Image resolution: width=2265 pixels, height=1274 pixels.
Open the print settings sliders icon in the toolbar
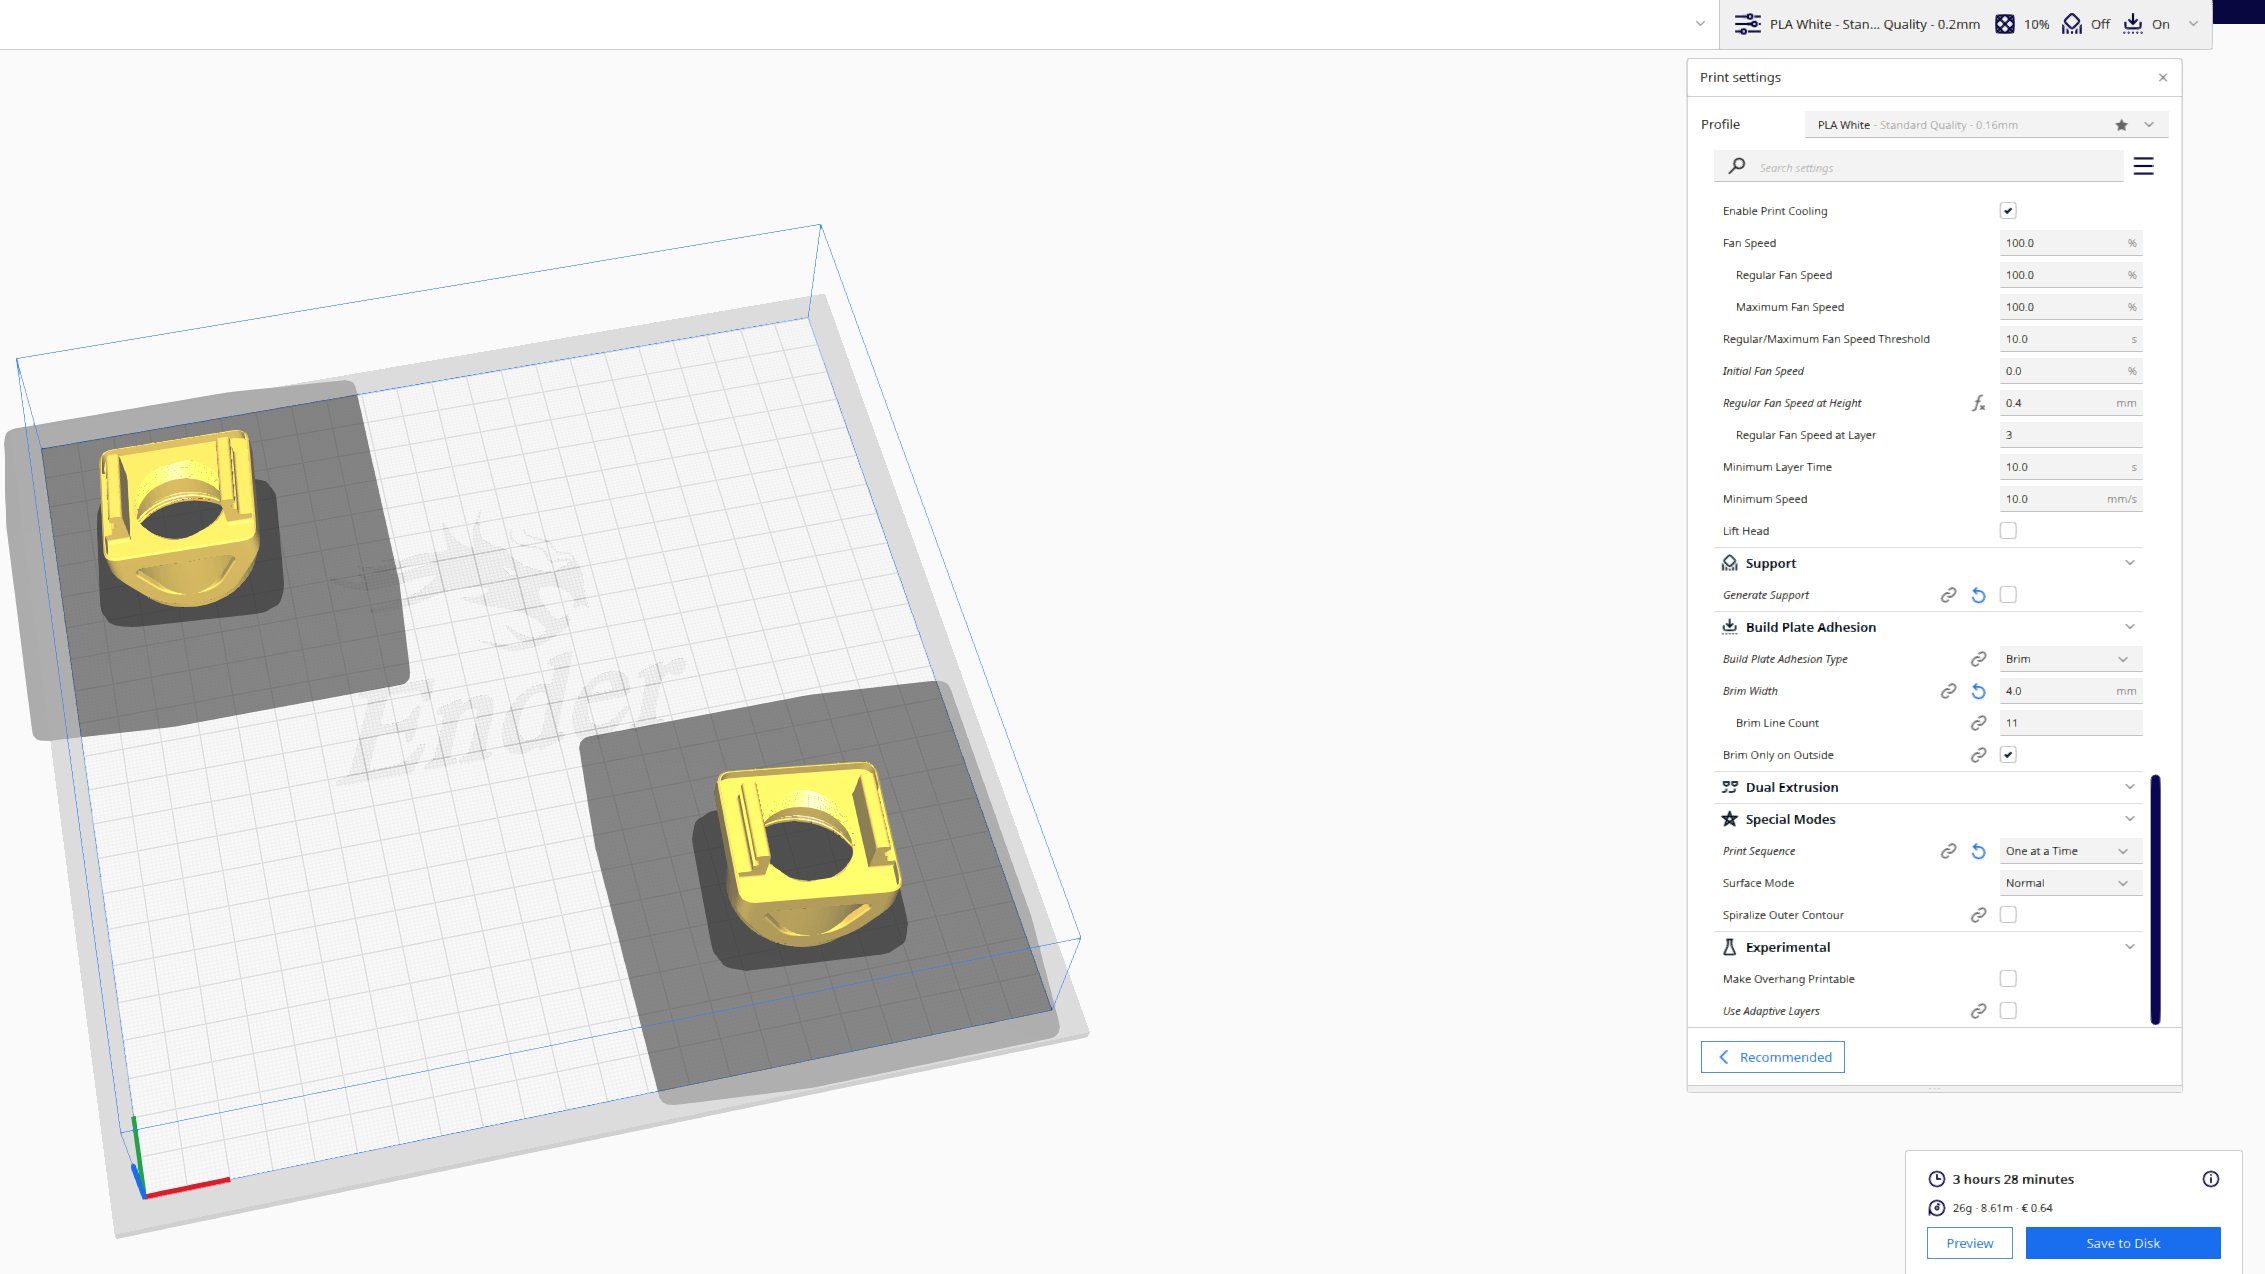(1748, 23)
